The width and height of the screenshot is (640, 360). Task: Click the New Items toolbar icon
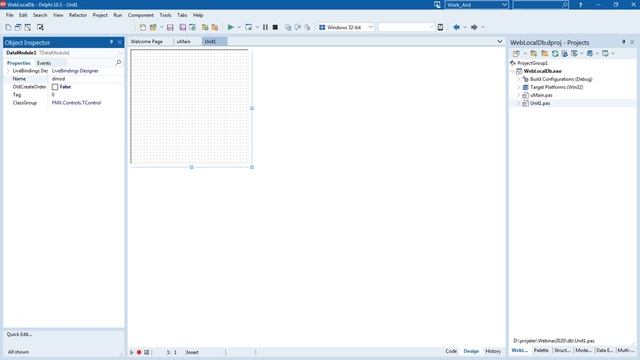pos(142,27)
